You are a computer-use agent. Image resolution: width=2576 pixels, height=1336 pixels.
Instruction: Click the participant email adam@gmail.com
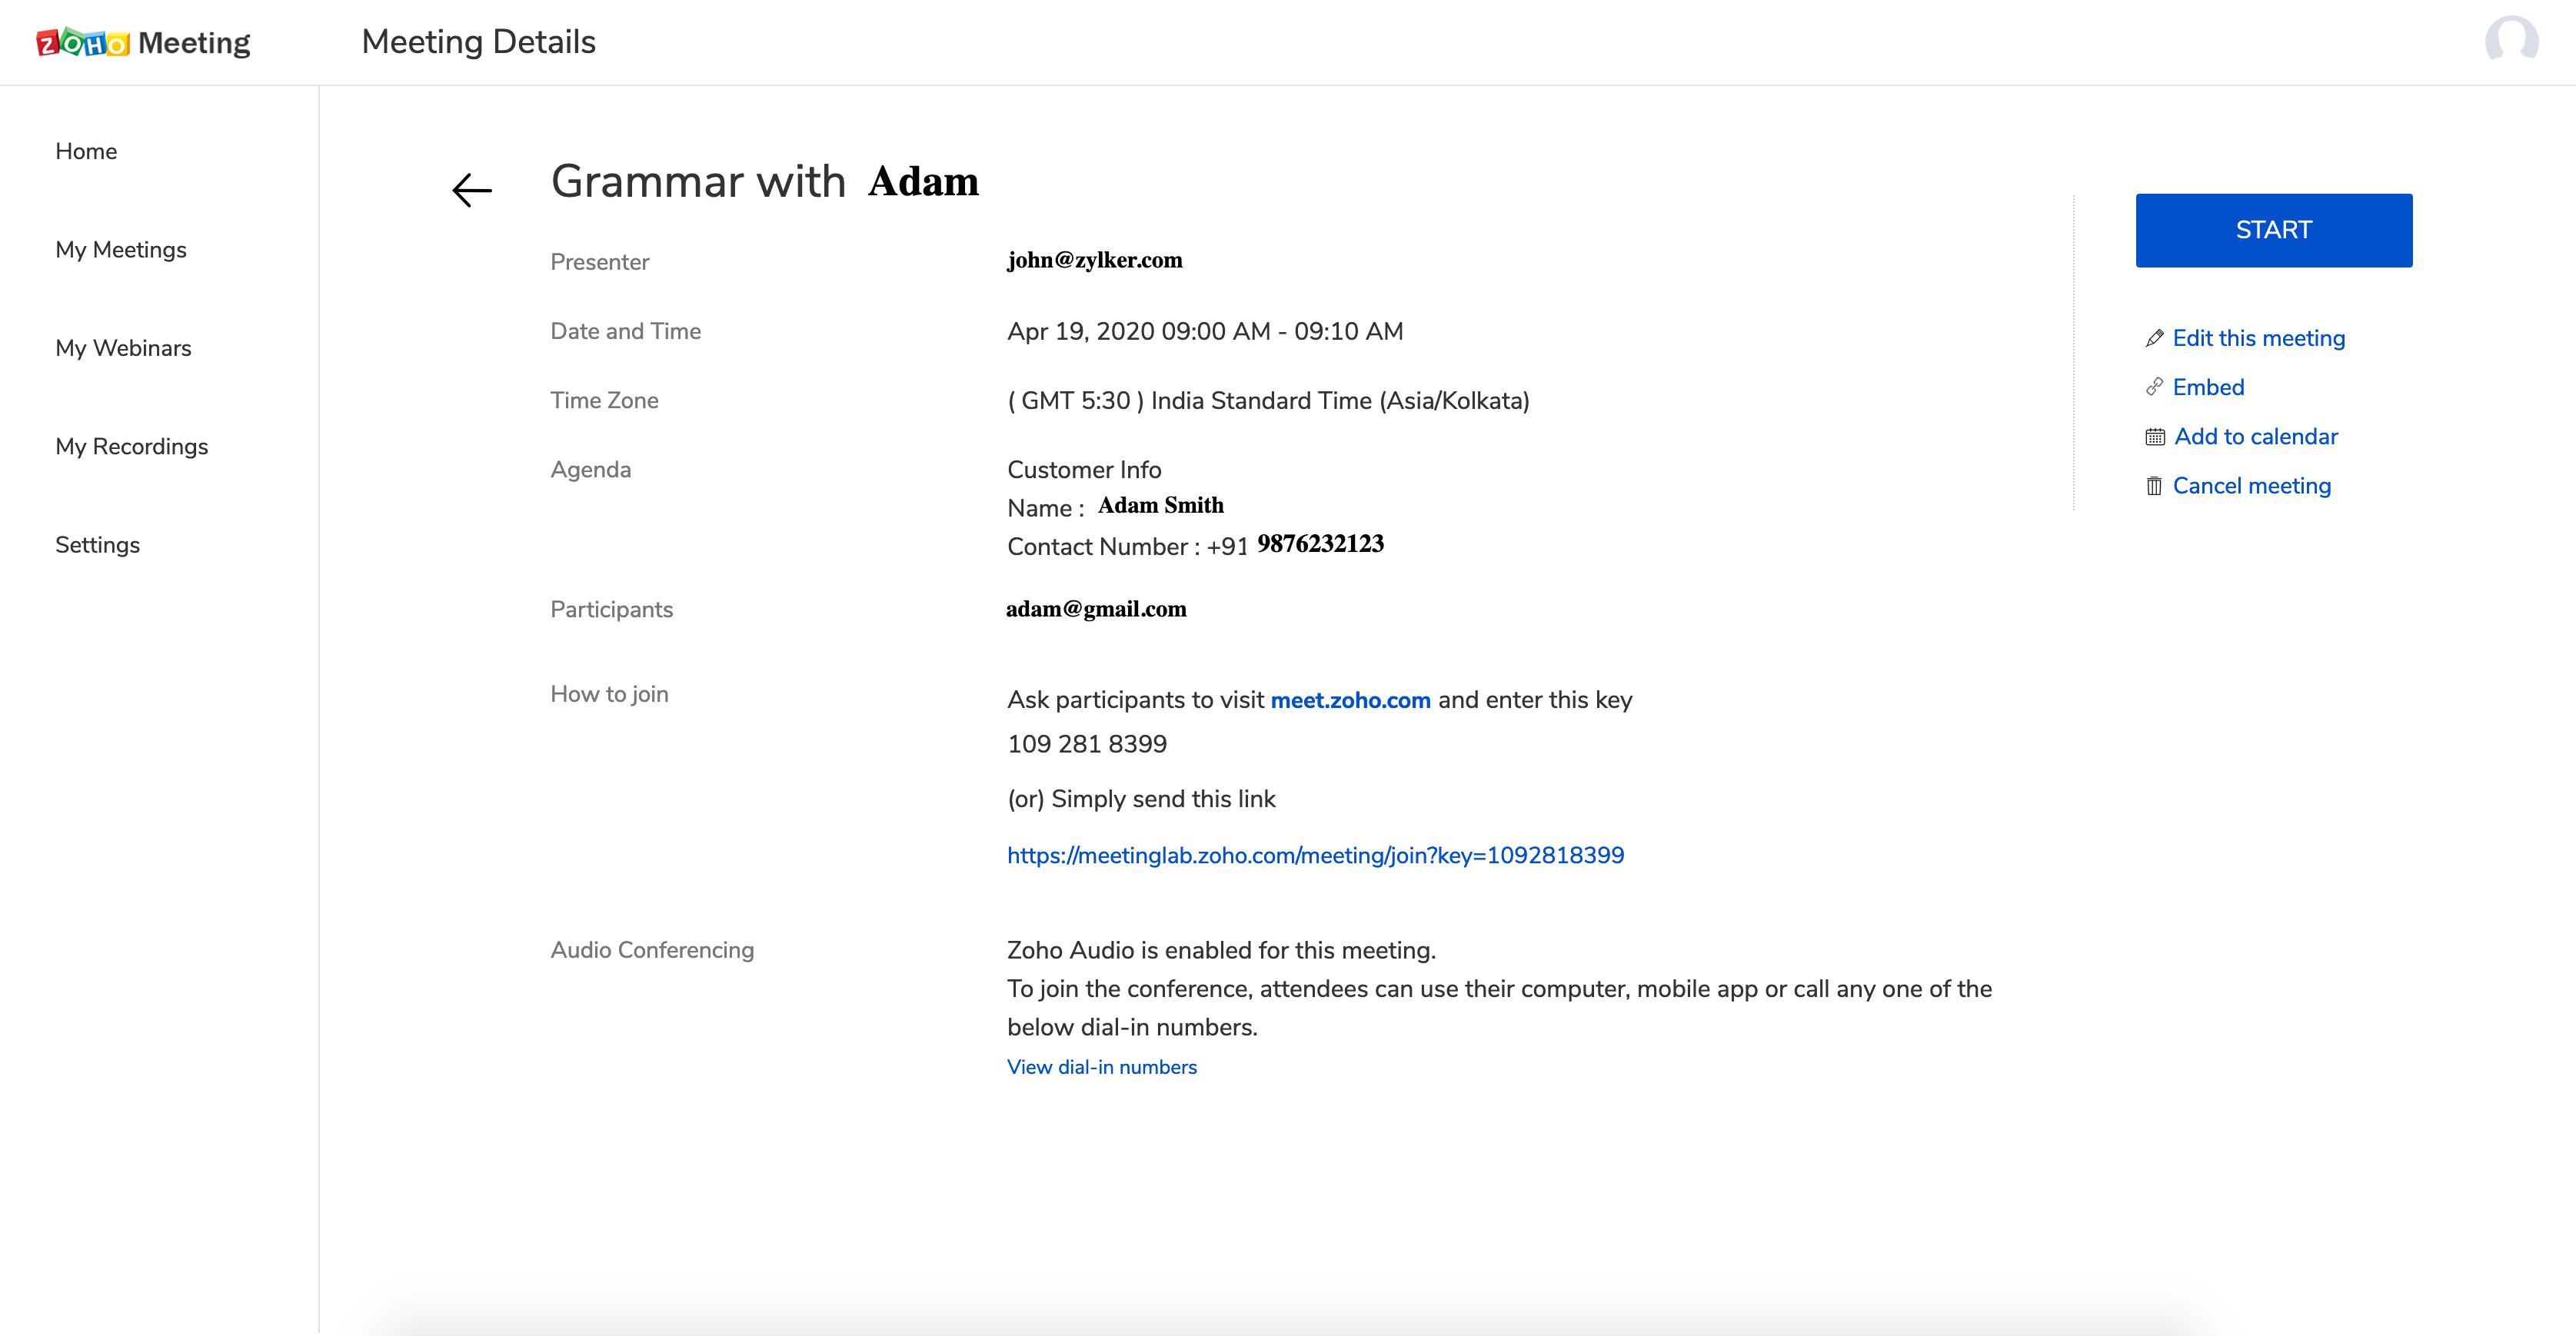coord(1096,609)
